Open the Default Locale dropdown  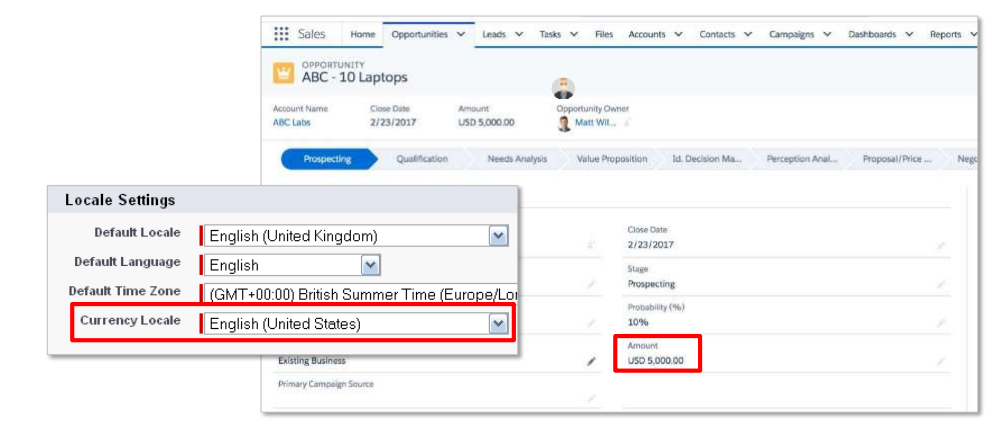498,236
